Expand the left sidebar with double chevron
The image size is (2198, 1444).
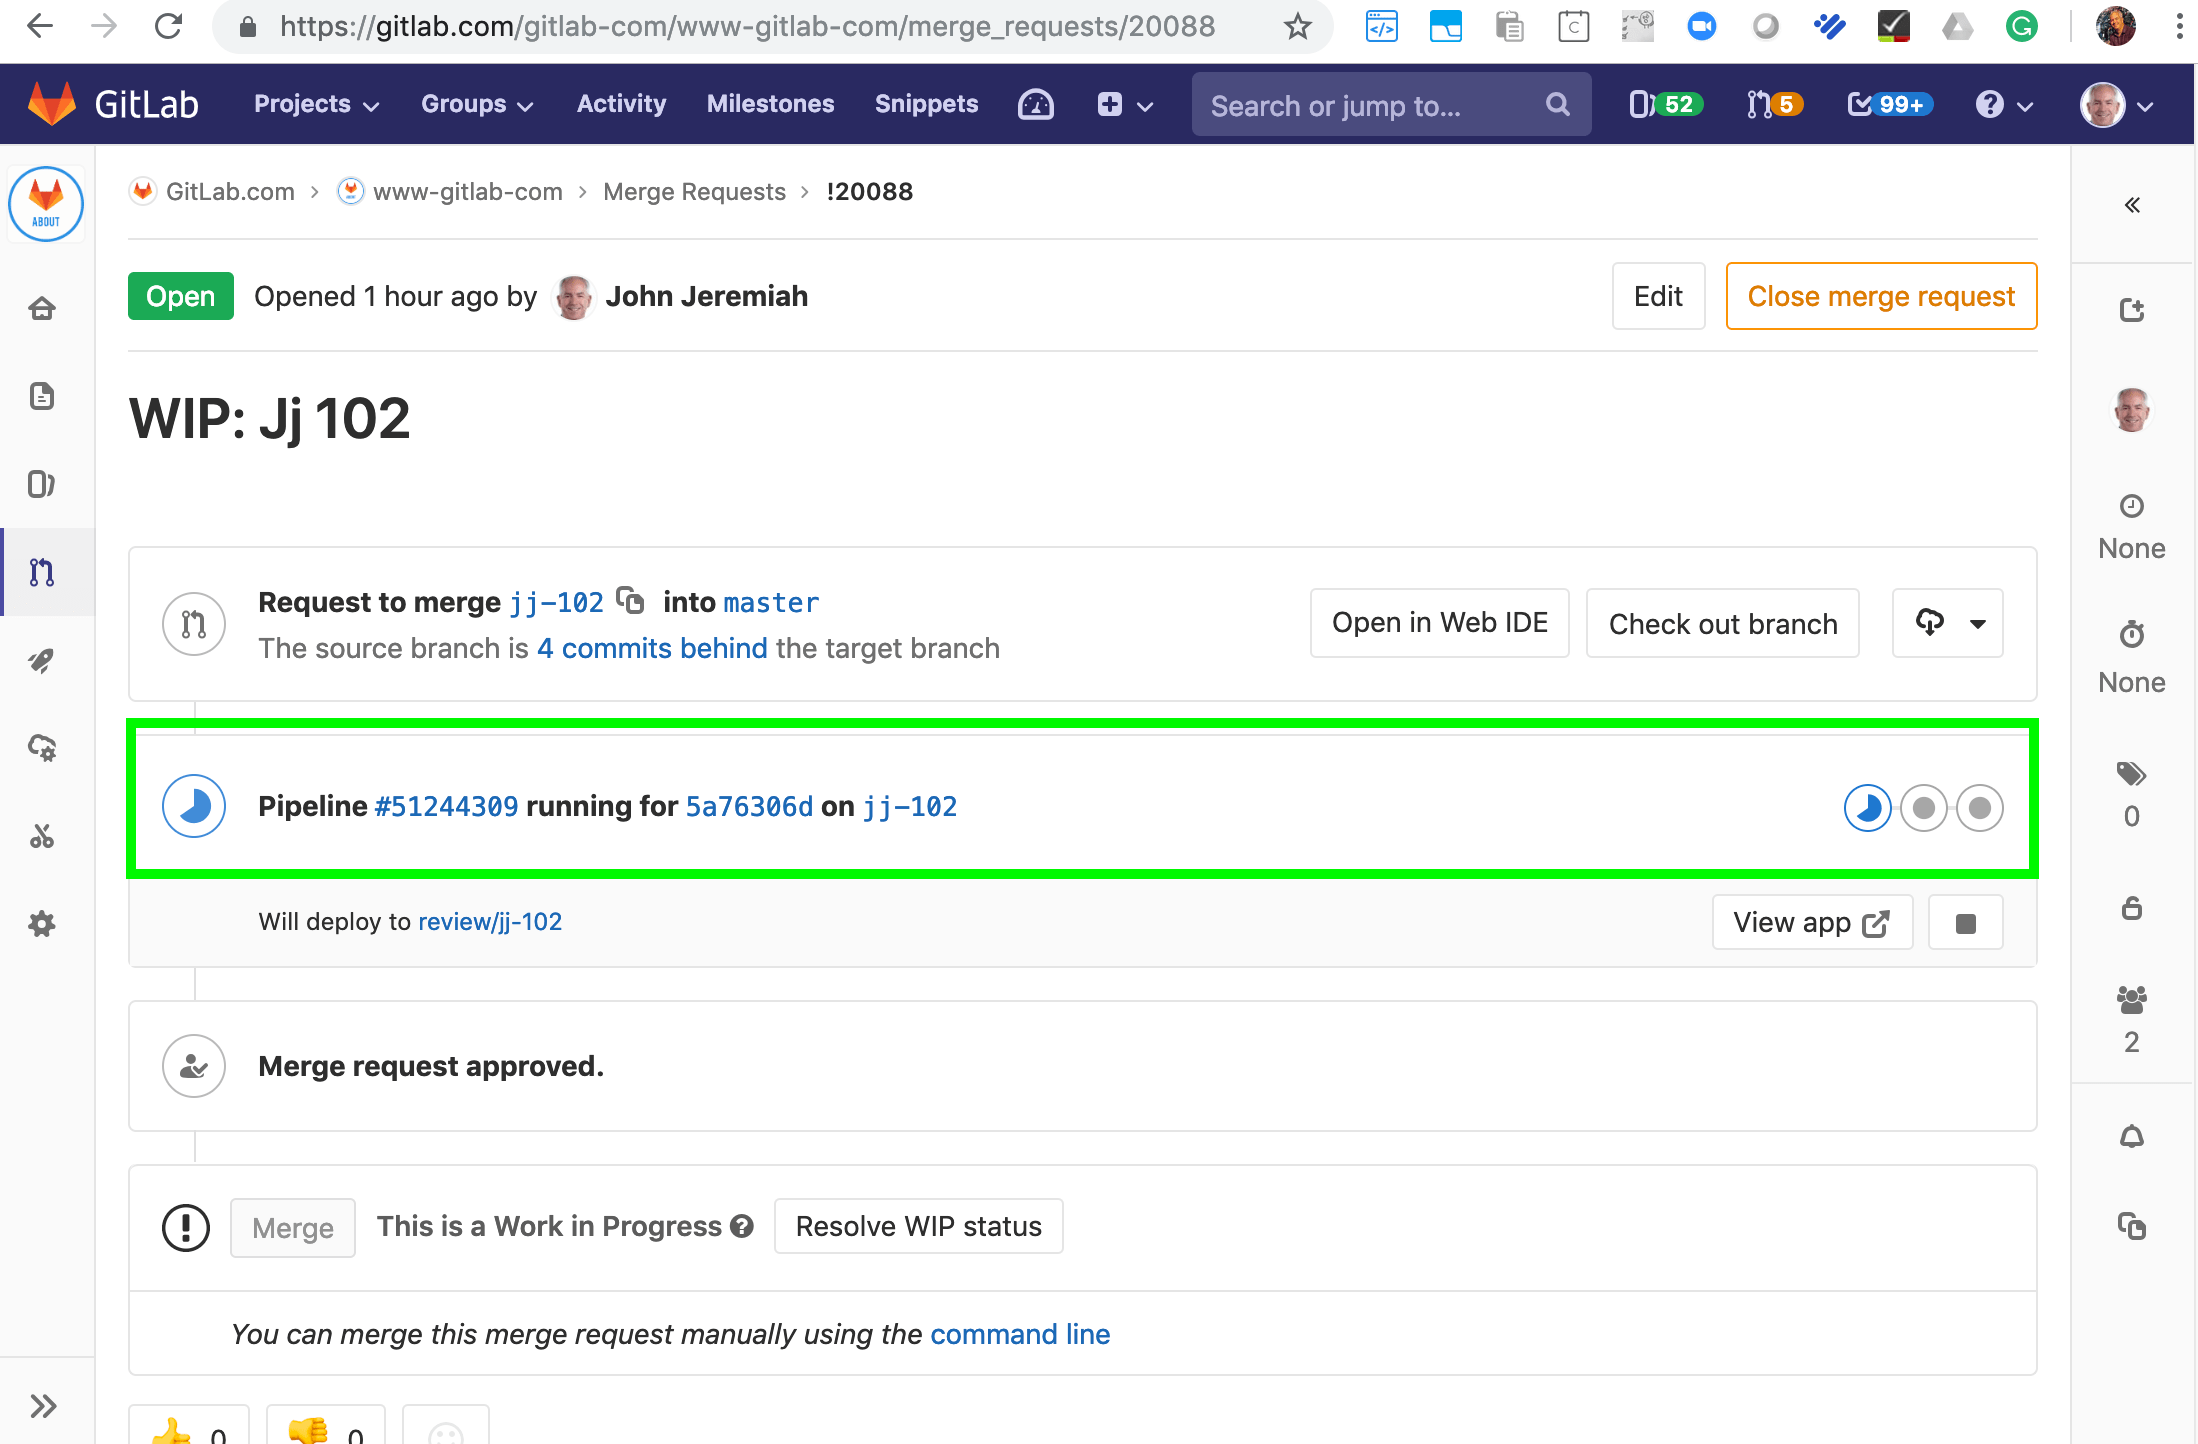[x=42, y=1406]
